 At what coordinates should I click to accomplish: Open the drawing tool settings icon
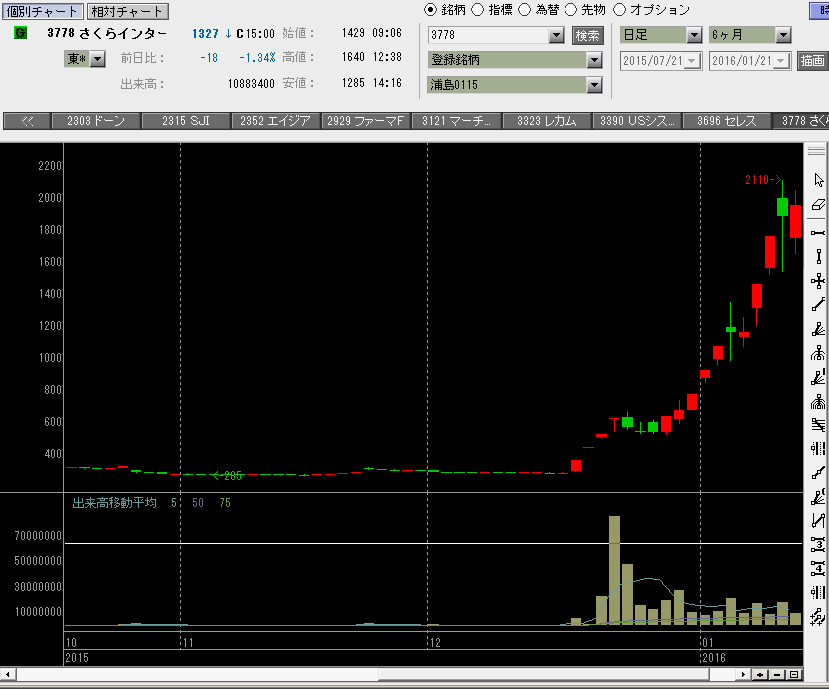click(x=818, y=617)
